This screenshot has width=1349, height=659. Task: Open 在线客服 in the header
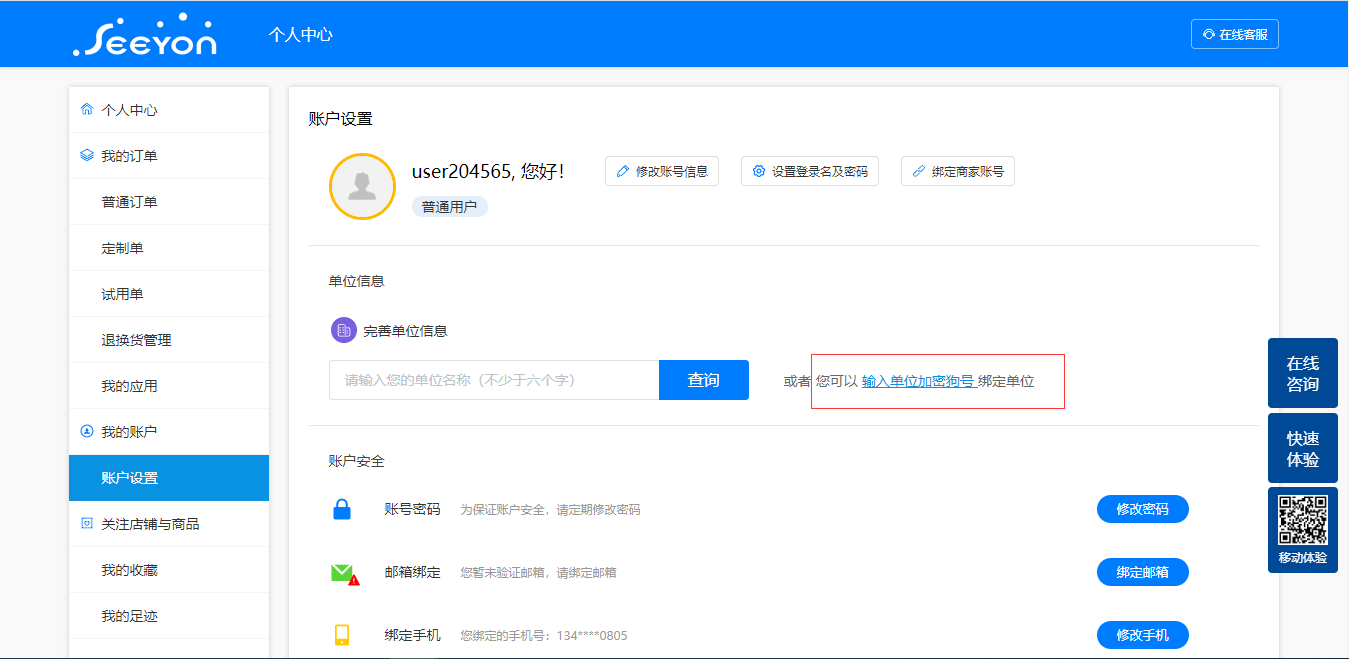click(1235, 34)
